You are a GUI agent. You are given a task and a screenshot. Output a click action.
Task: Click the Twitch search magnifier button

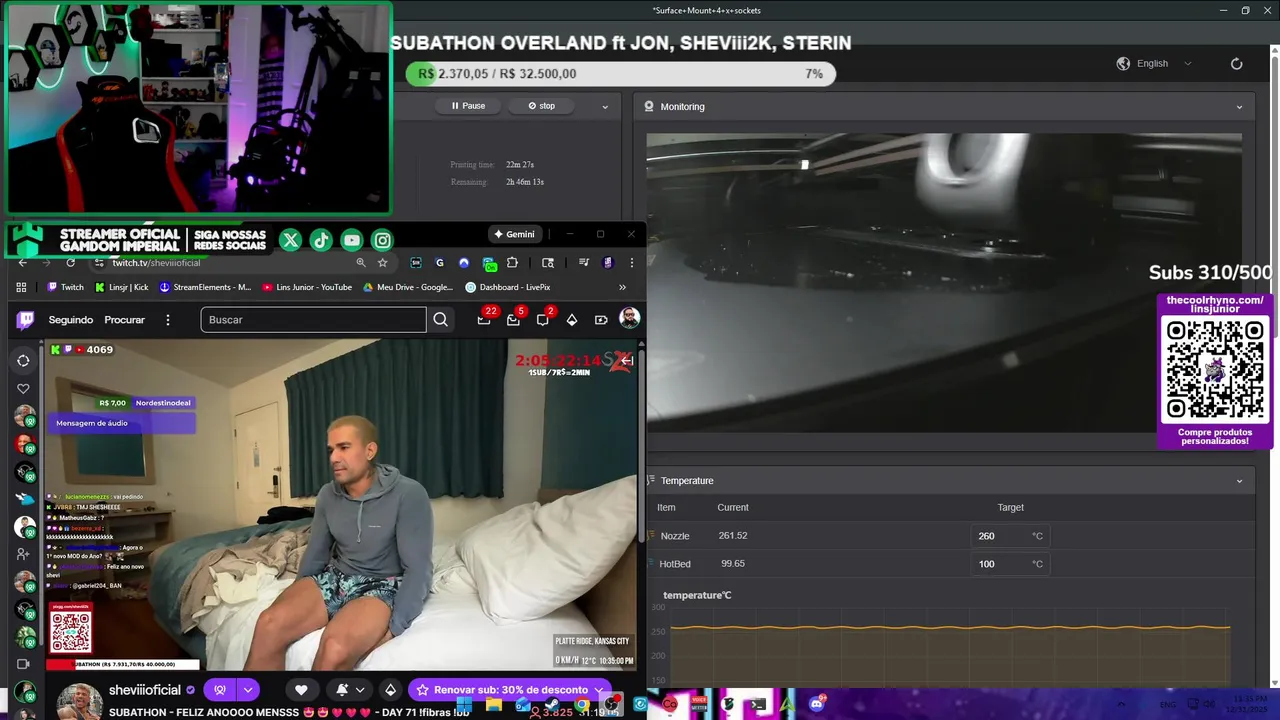click(x=440, y=320)
